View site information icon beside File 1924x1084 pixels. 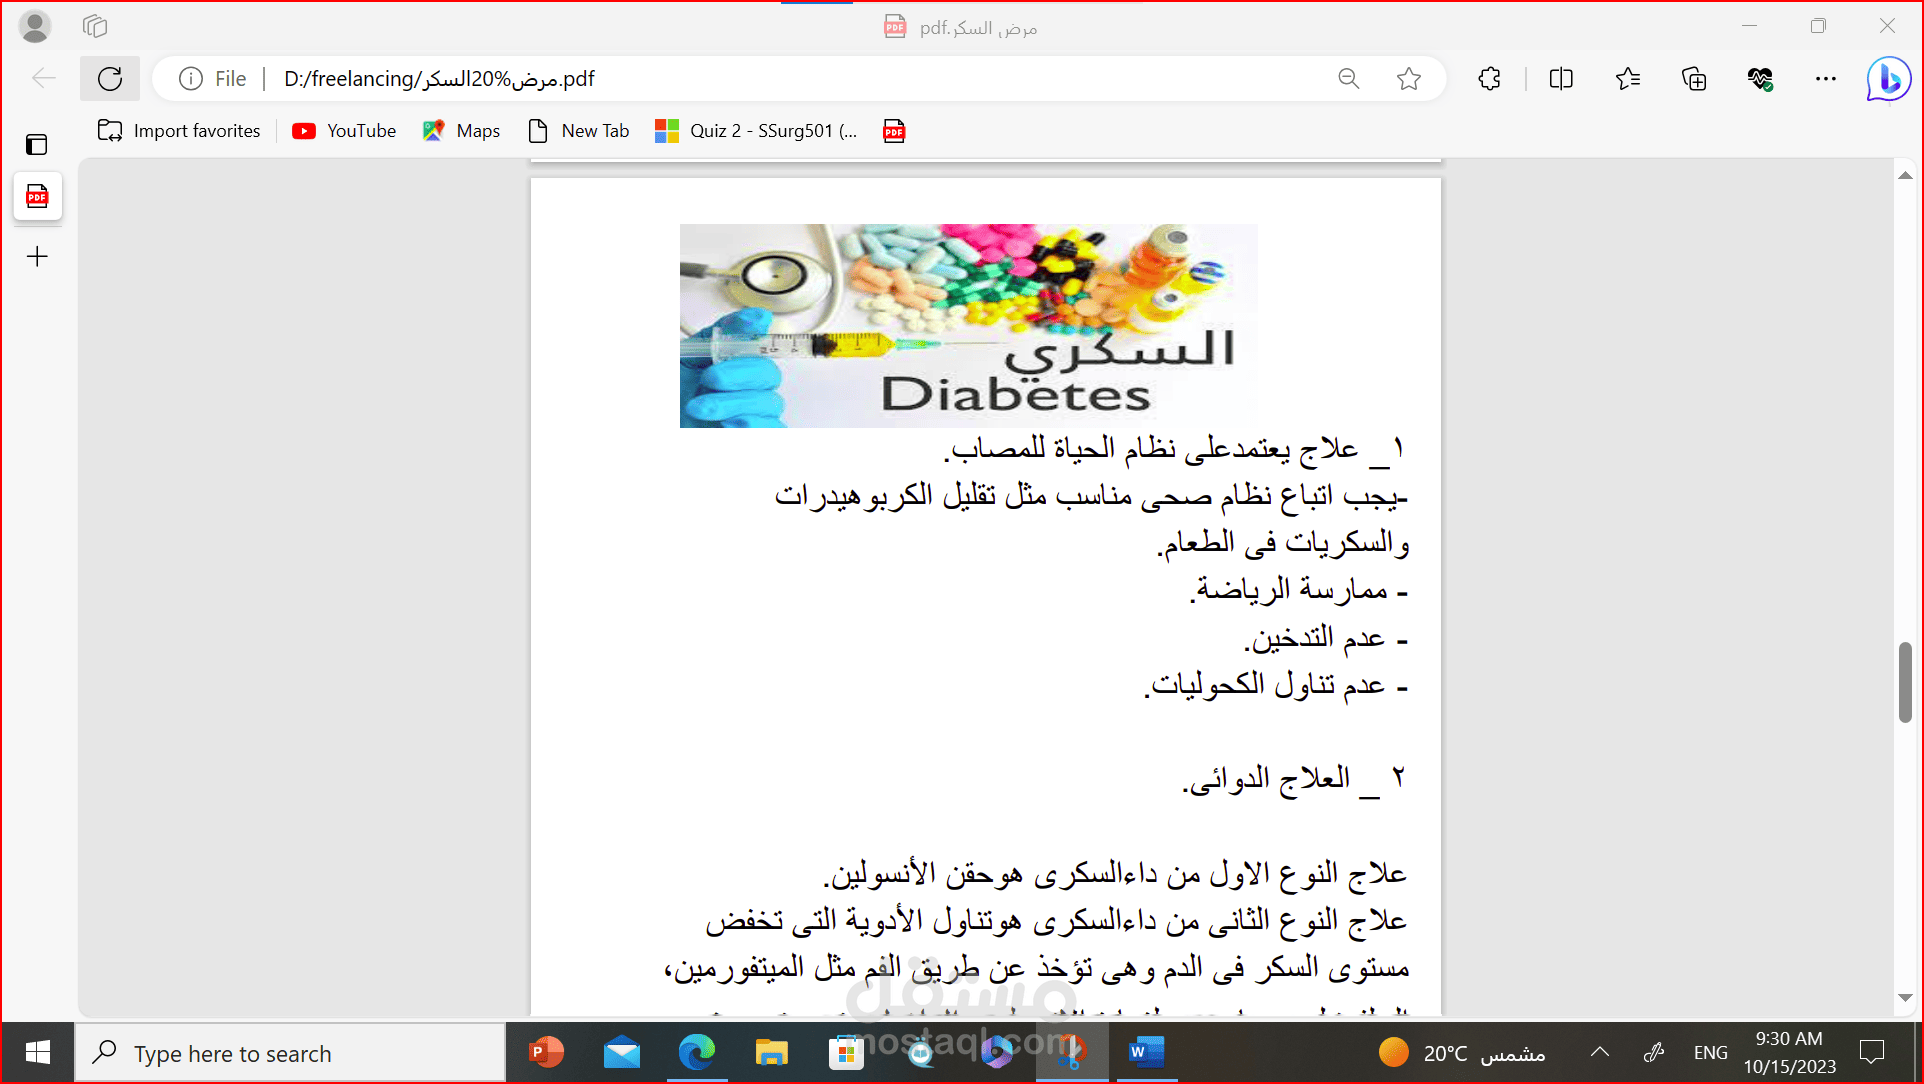pos(190,79)
